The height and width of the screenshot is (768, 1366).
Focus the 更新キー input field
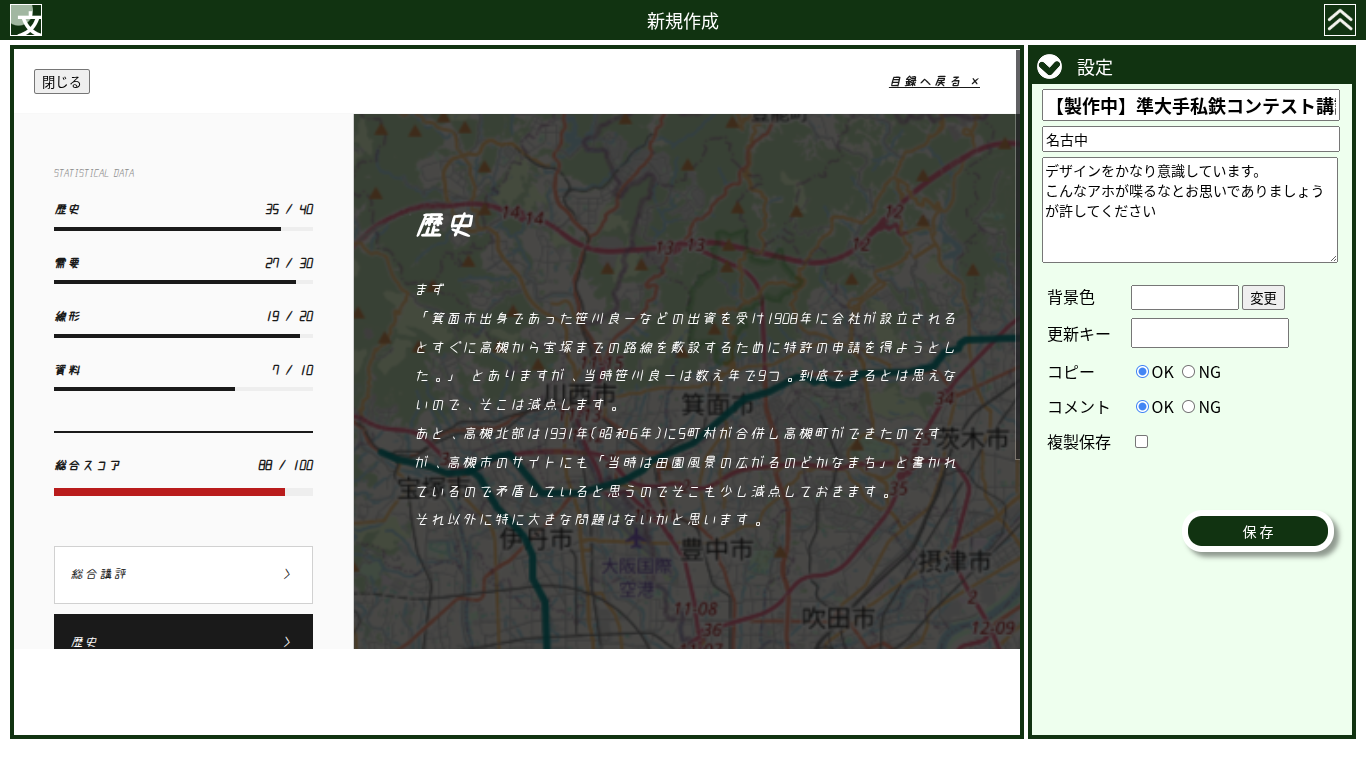coord(1209,333)
